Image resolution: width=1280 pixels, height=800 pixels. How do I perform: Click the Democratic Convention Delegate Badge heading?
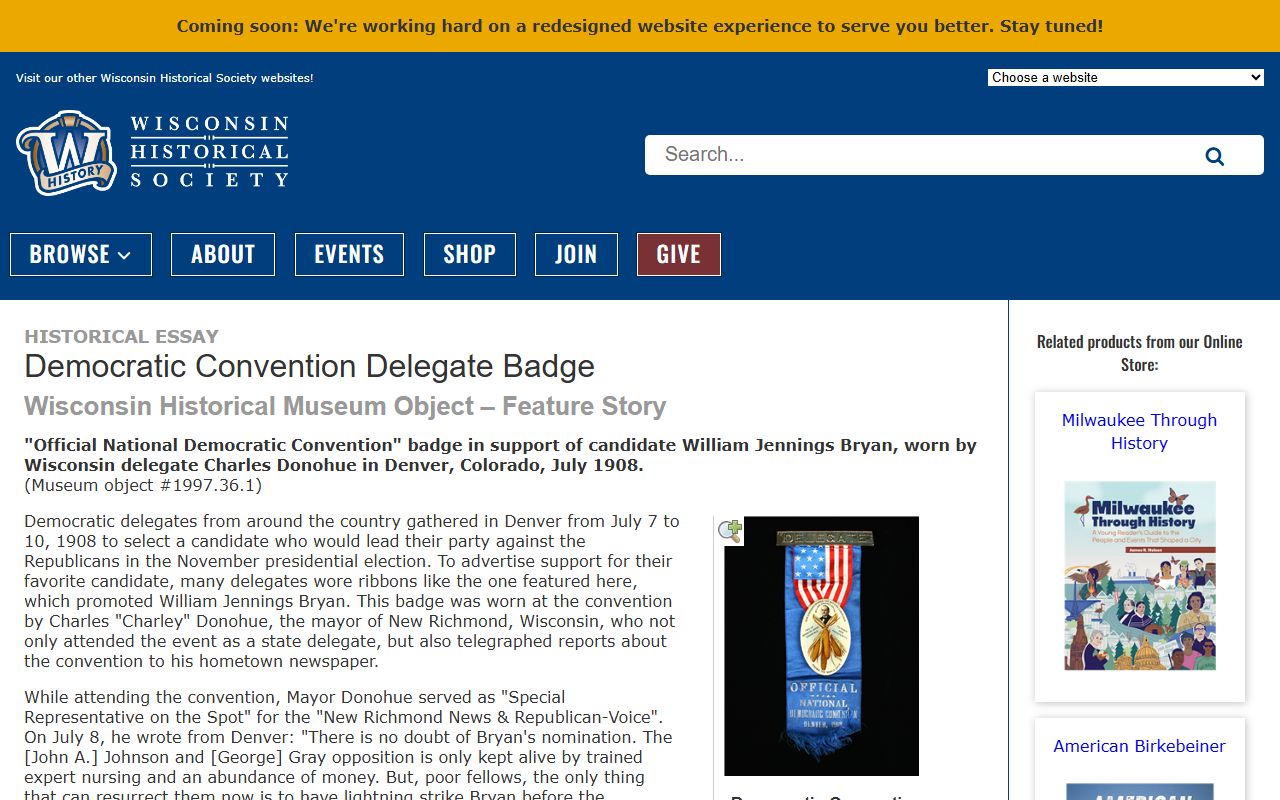[309, 366]
